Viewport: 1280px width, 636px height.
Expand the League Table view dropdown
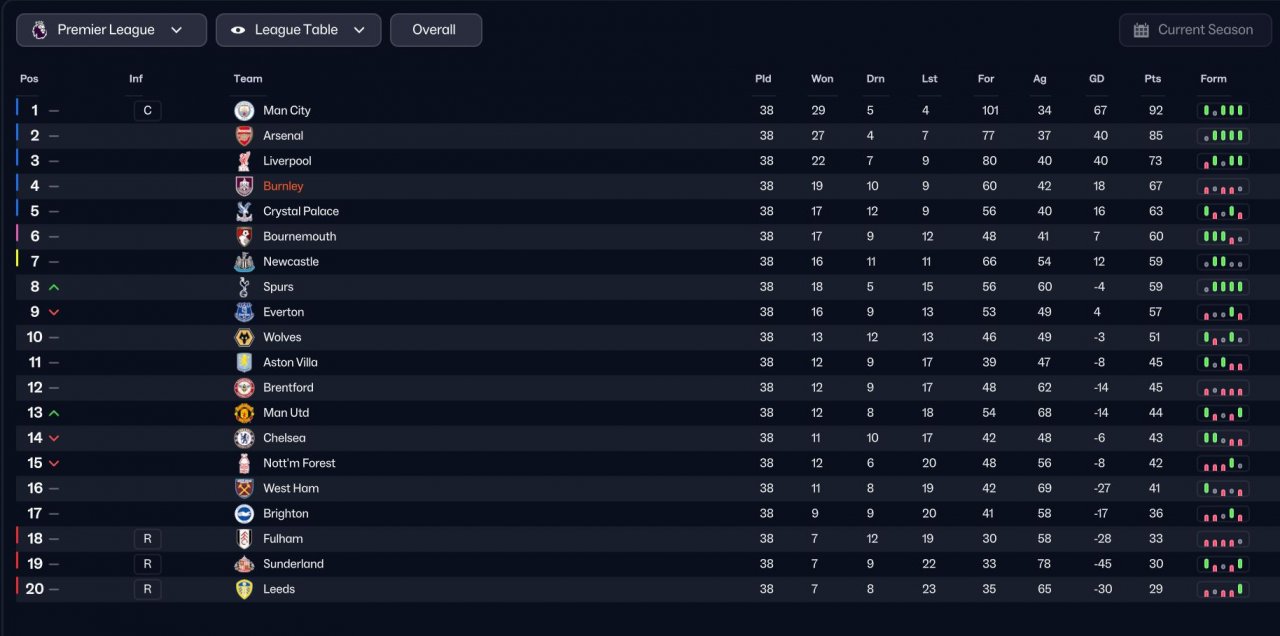coord(298,30)
